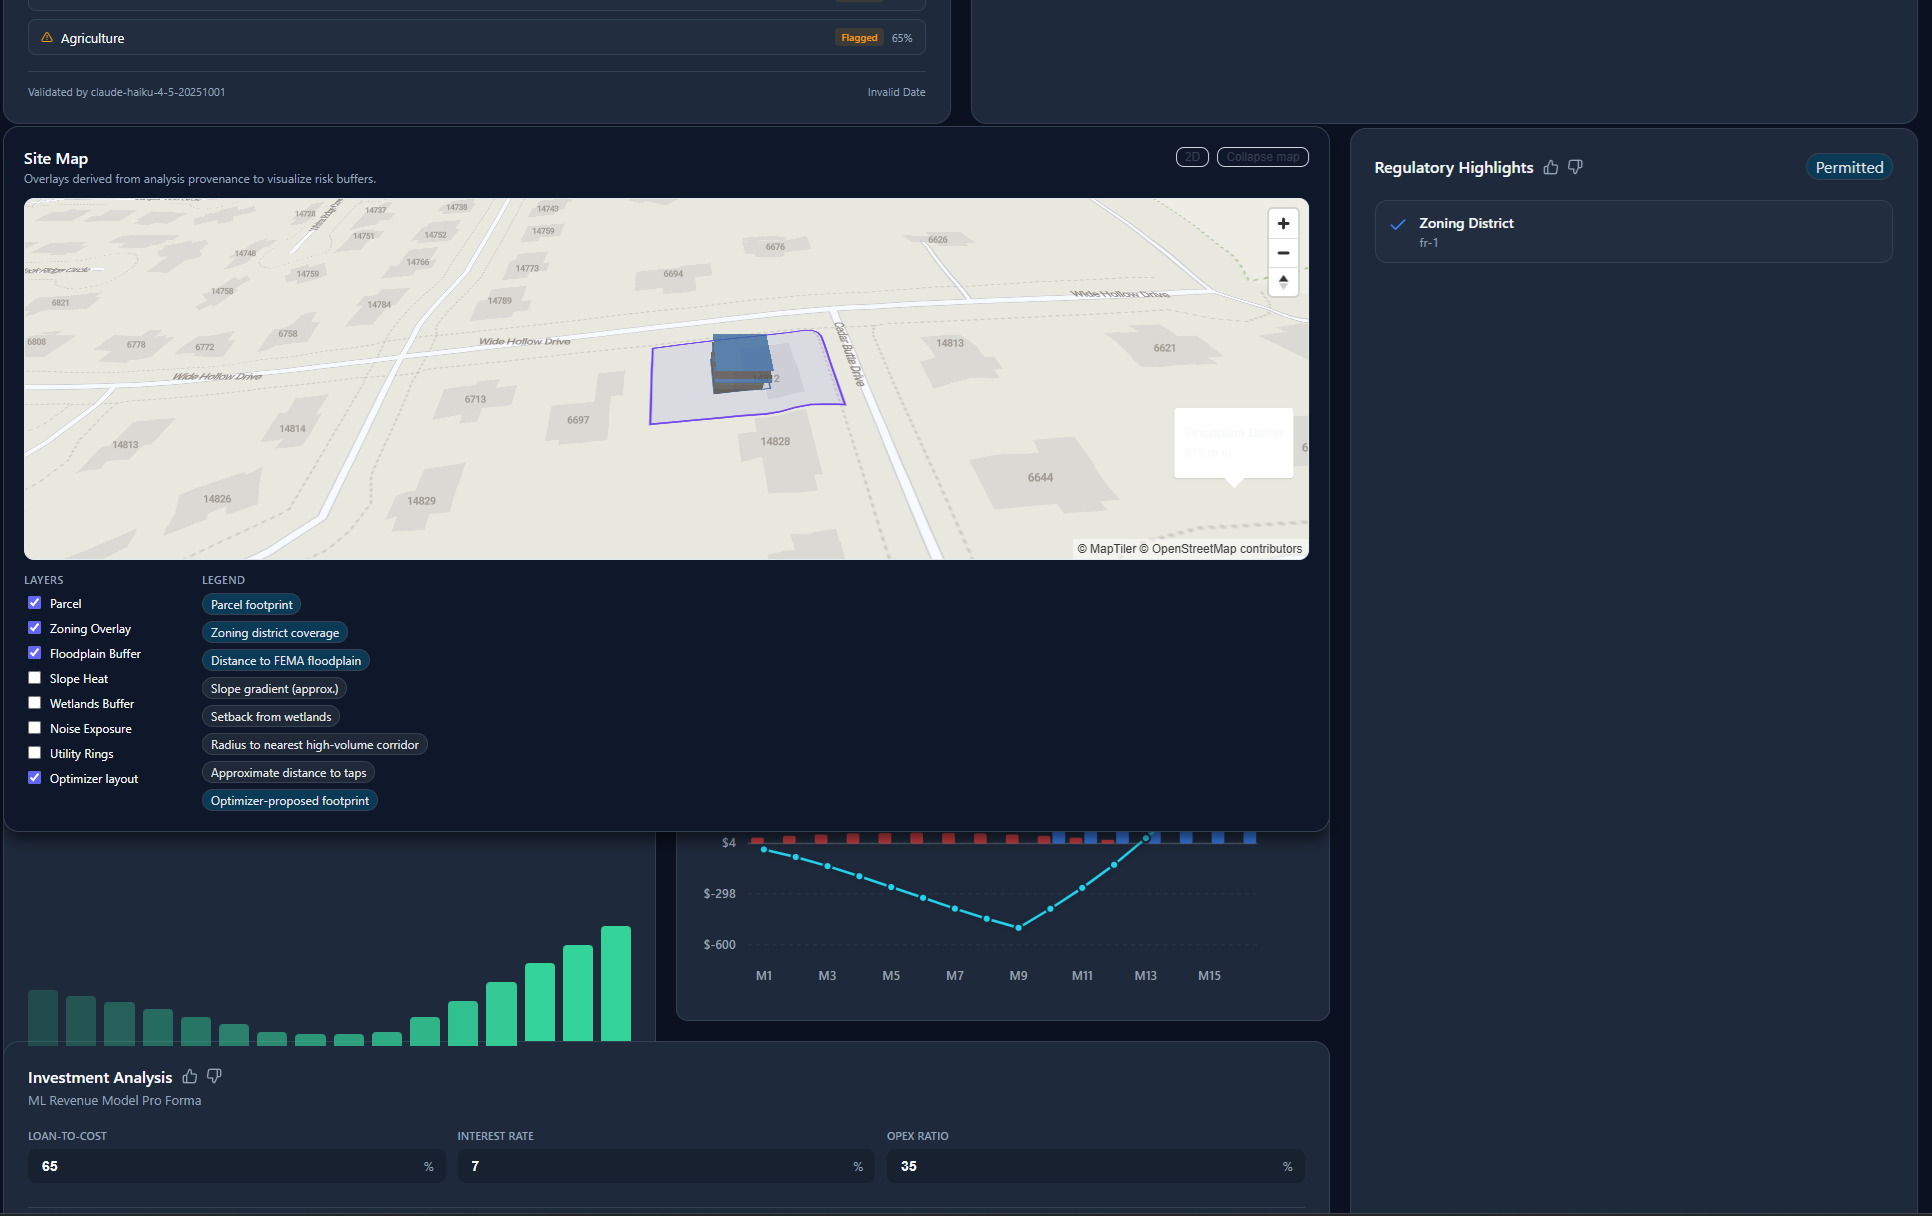Click the Permitted status badge
This screenshot has height=1216, width=1932.
pyautogui.click(x=1849, y=167)
